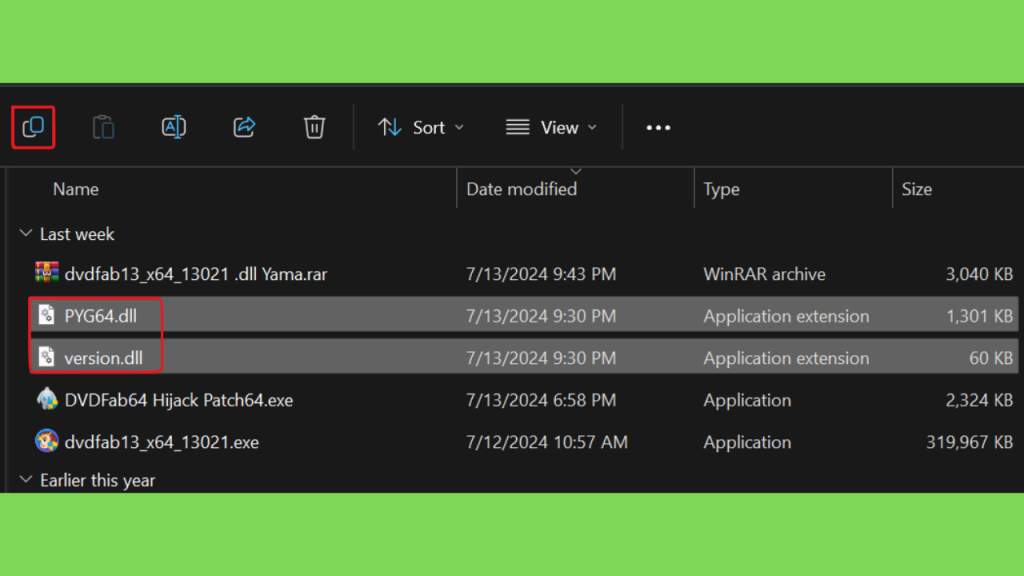Click the 7/13/2024 6:58 PM date cell

[541, 400]
